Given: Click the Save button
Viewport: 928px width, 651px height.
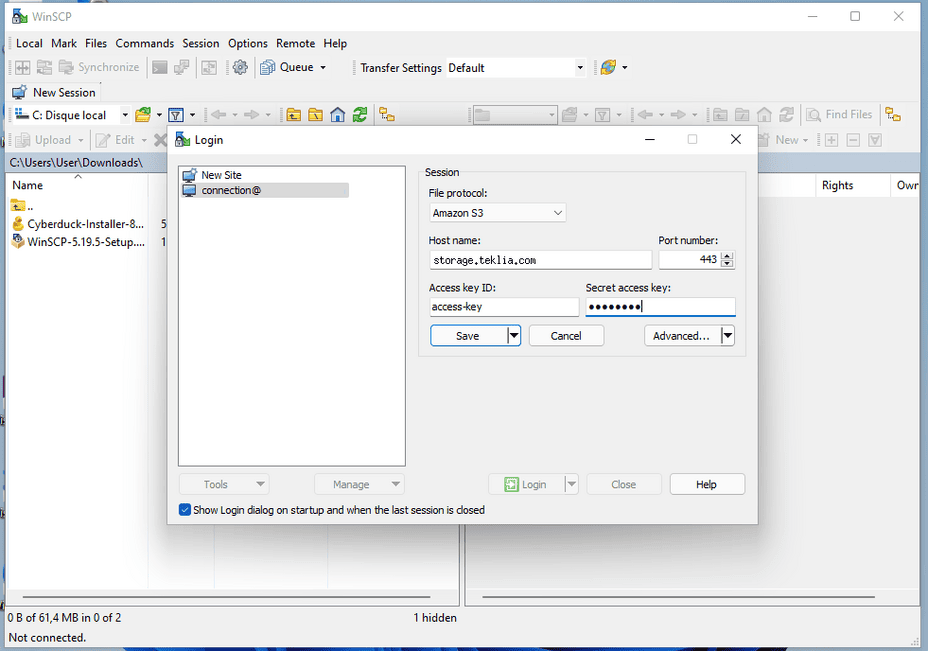Looking at the screenshot, I should click(468, 336).
